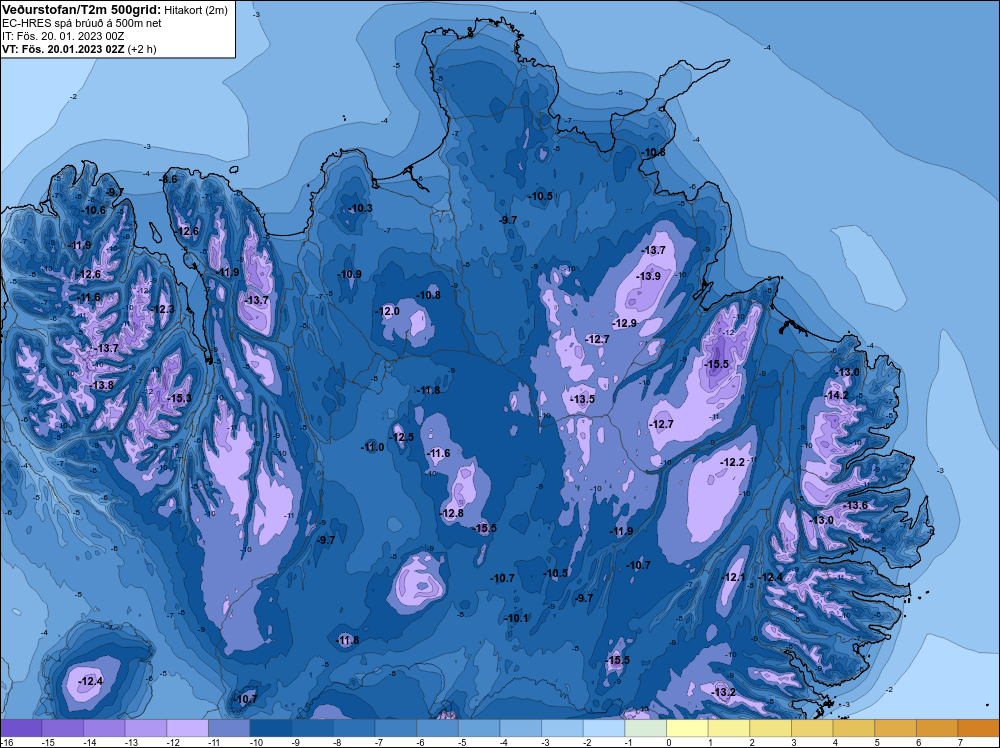Select legend swatch between -1 and 0
Viewport: 1000px width, 748px height.
(x=645, y=728)
